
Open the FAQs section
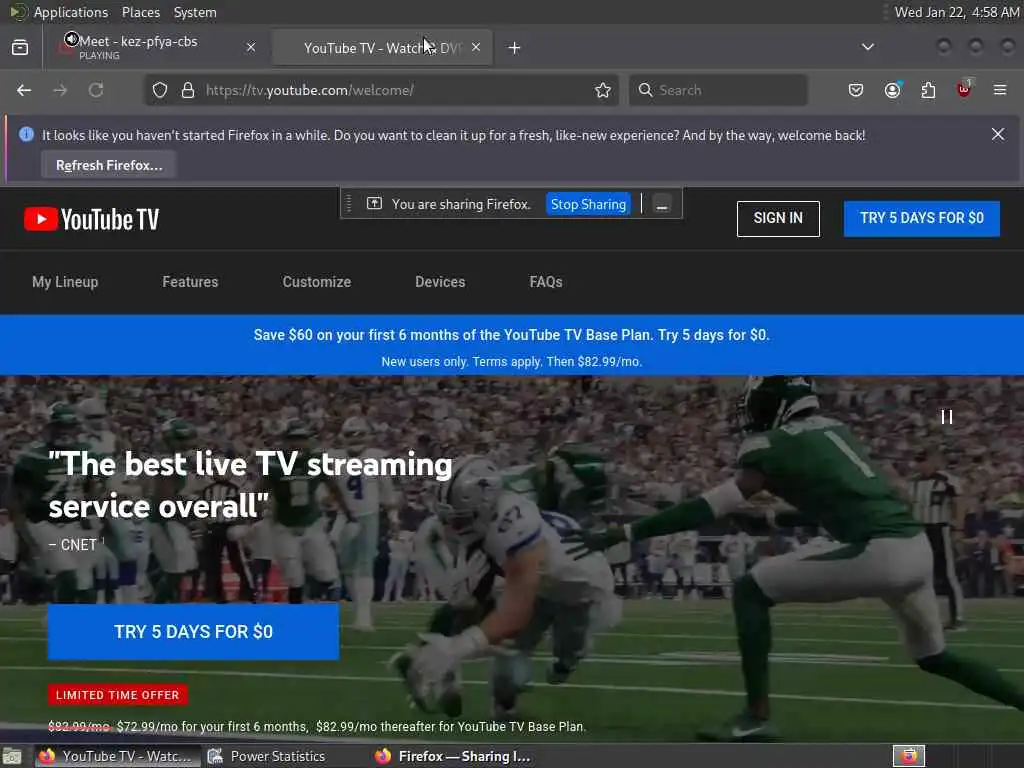click(546, 282)
